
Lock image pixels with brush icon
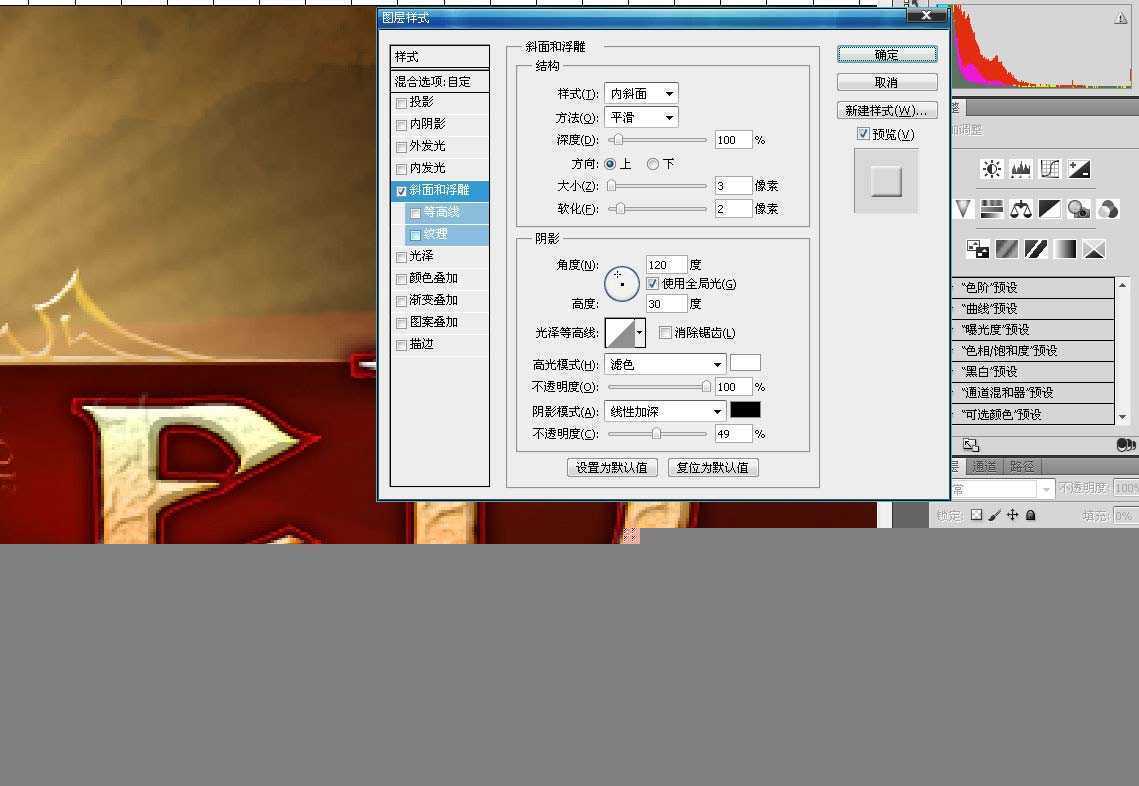[x=994, y=515]
